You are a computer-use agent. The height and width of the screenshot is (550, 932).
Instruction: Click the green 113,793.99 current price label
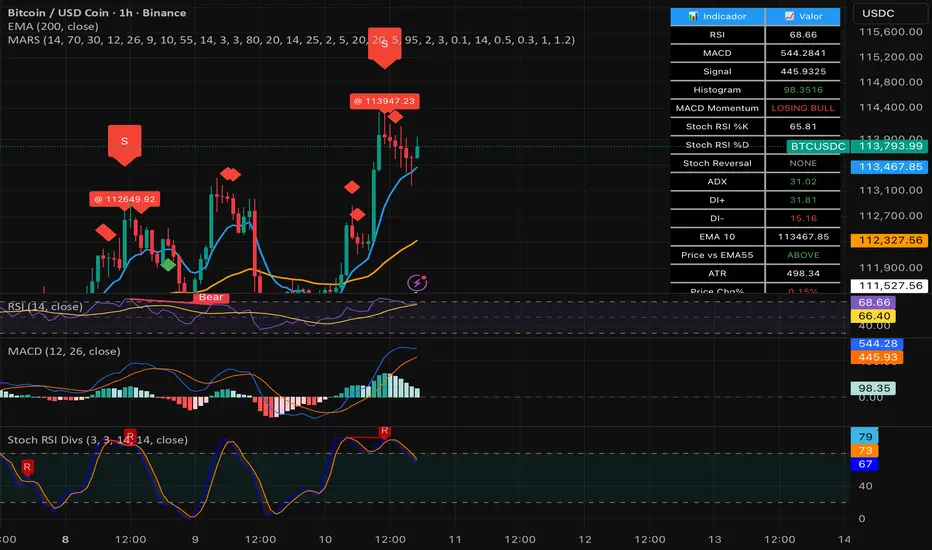(890, 146)
